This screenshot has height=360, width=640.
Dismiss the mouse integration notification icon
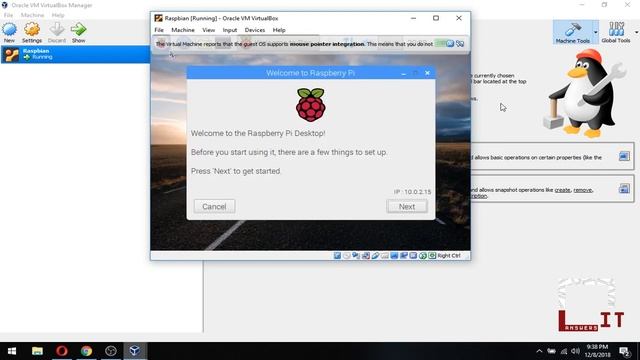450,44
